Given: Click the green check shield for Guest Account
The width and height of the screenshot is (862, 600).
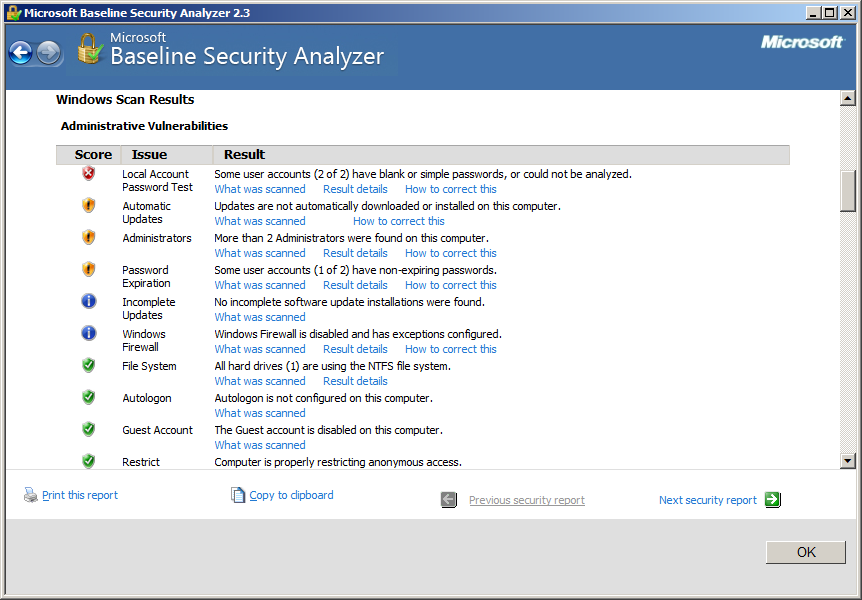Looking at the screenshot, I should point(89,429).
